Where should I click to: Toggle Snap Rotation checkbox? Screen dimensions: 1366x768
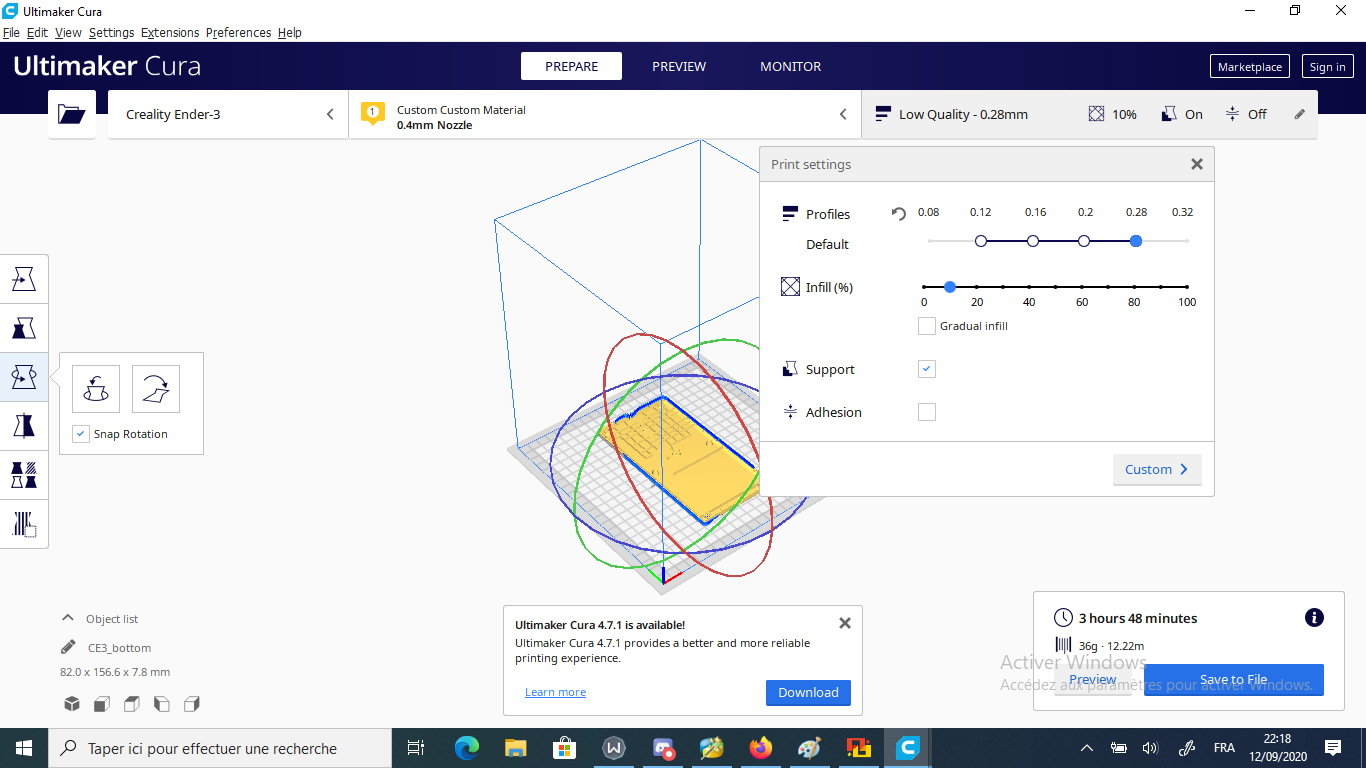(x=81, y=434)
